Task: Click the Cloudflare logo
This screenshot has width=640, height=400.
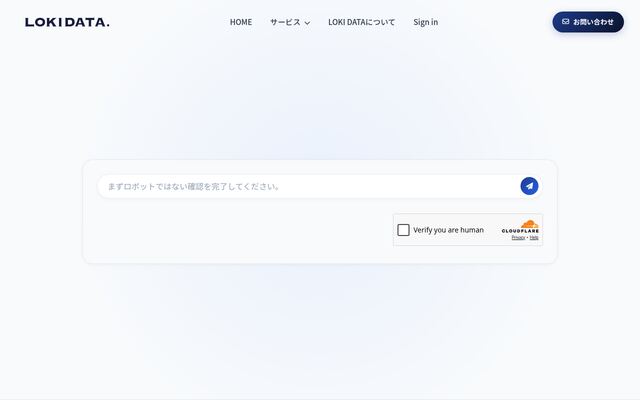Action: pyautogui.click(x=520, y=227)
